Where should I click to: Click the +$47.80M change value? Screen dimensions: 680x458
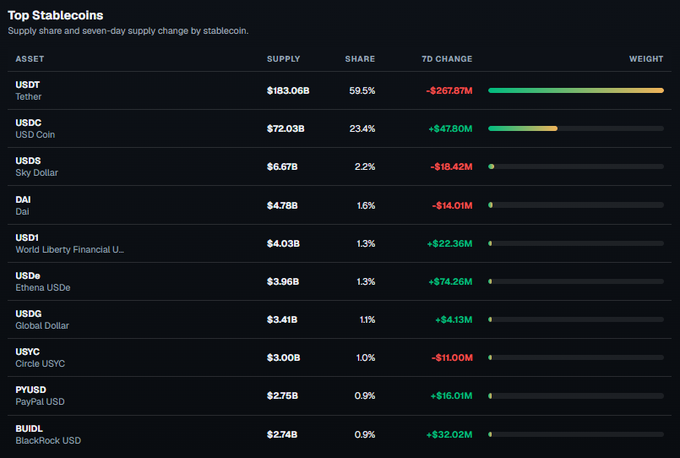(x=450, y=129)
